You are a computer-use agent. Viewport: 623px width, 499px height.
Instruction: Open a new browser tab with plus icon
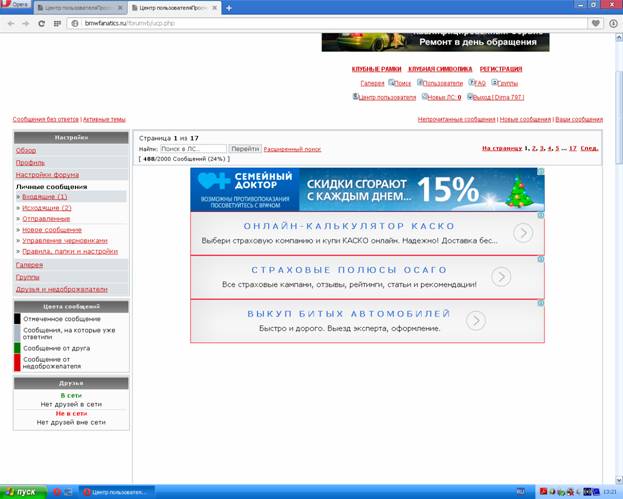point(229,7)
